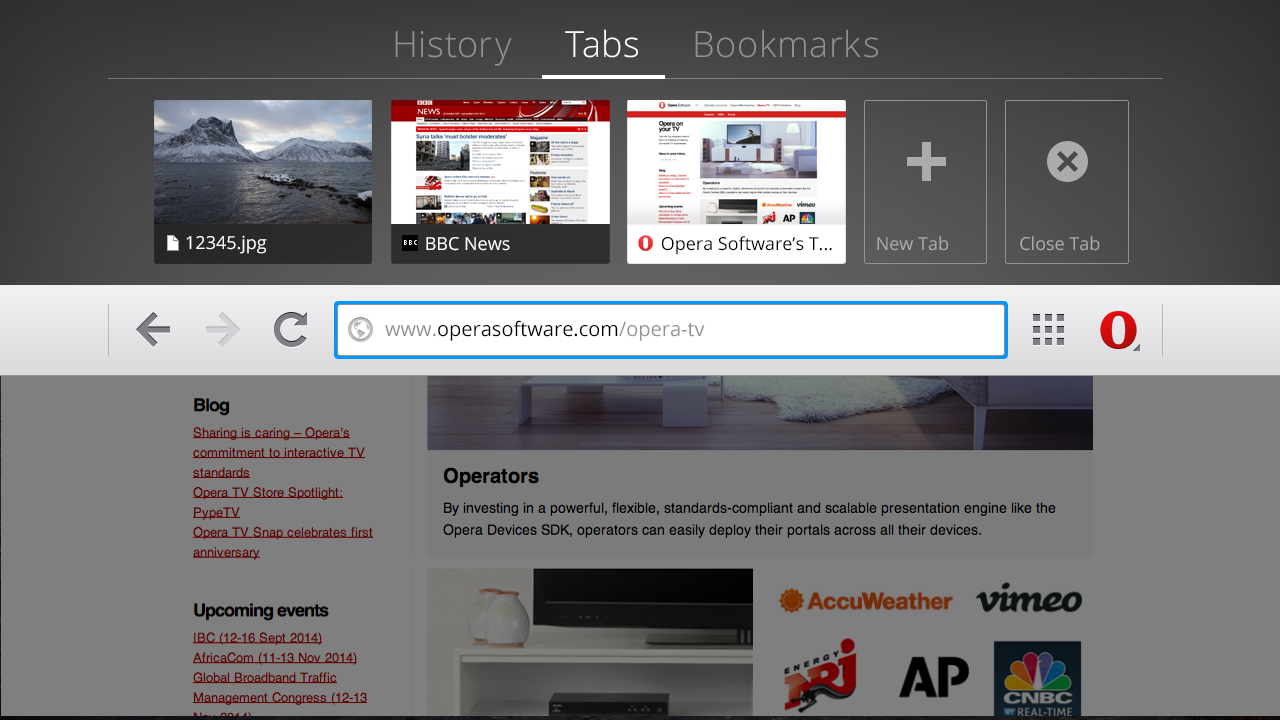Click the BBC favicon on BBC News tab
This screenshot has height=720, width=1280.
click(x=410, y=243)
